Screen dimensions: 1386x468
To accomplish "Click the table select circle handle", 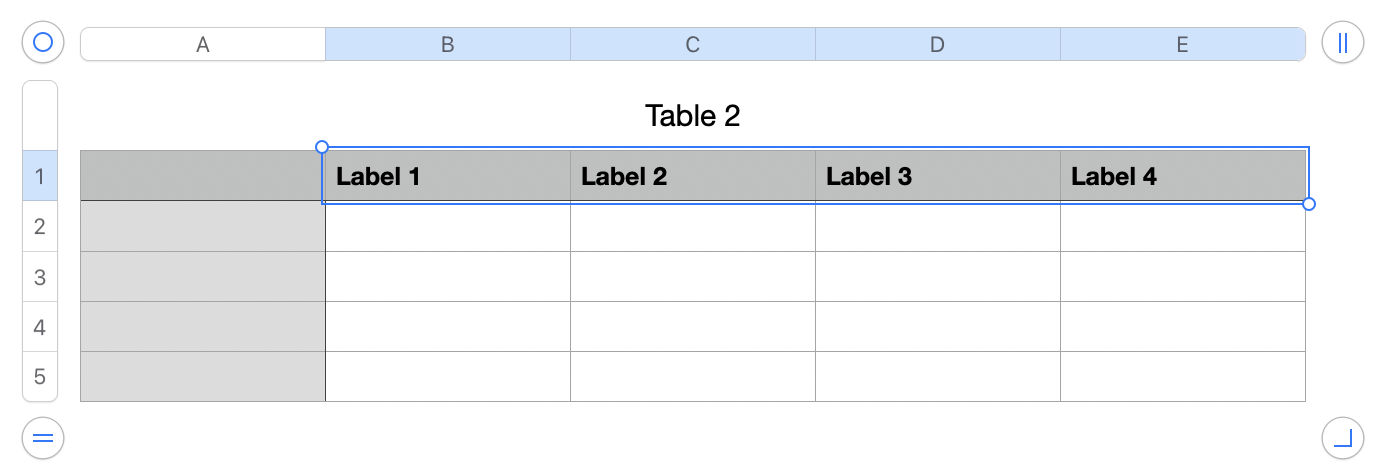I will (x=43, y=43).
